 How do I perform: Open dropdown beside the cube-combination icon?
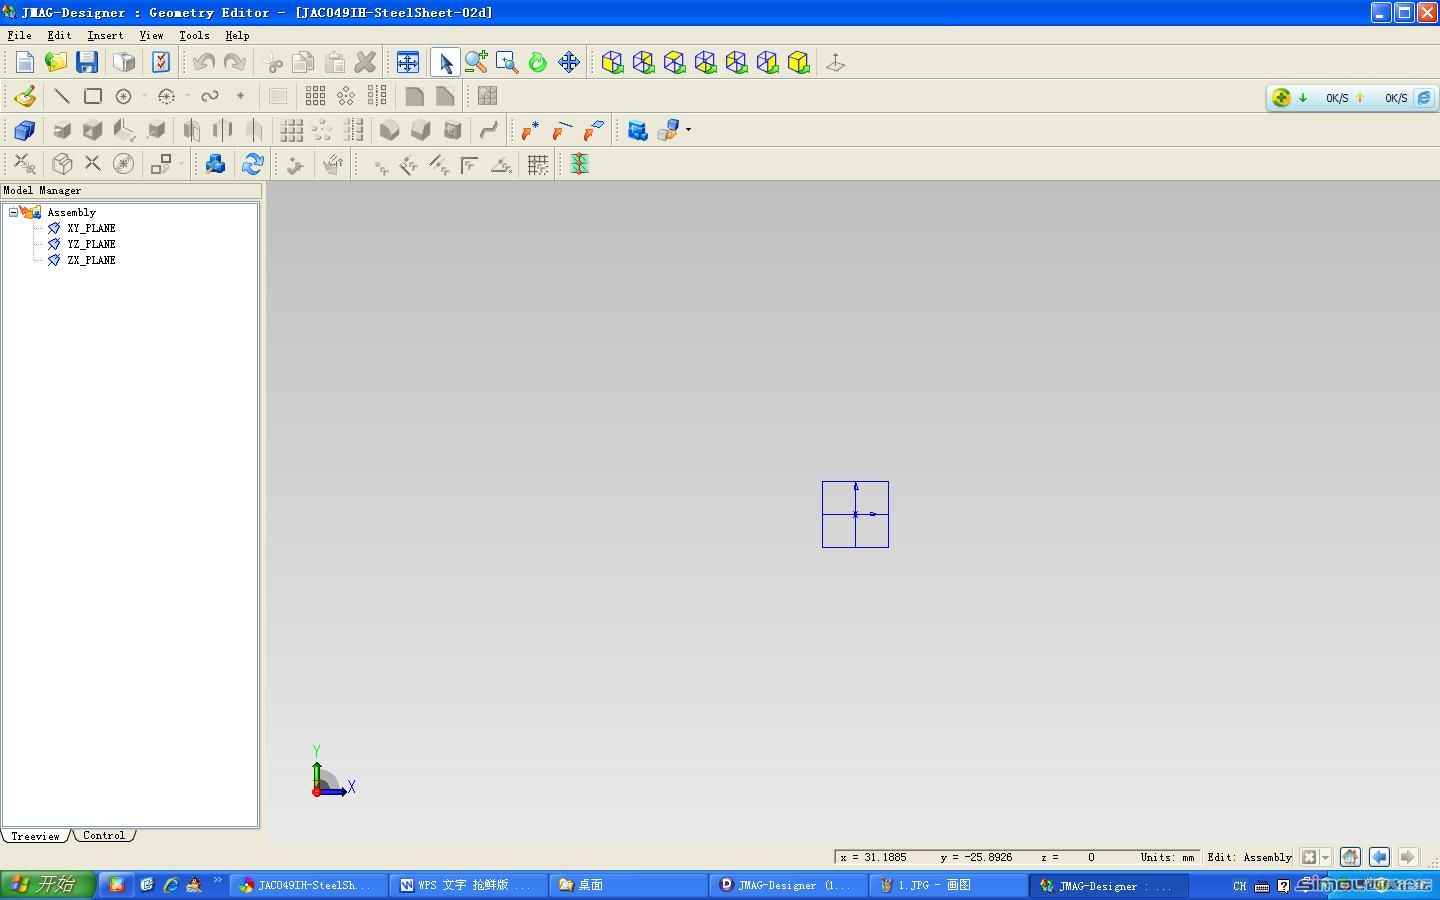click(x=688, y=130)
